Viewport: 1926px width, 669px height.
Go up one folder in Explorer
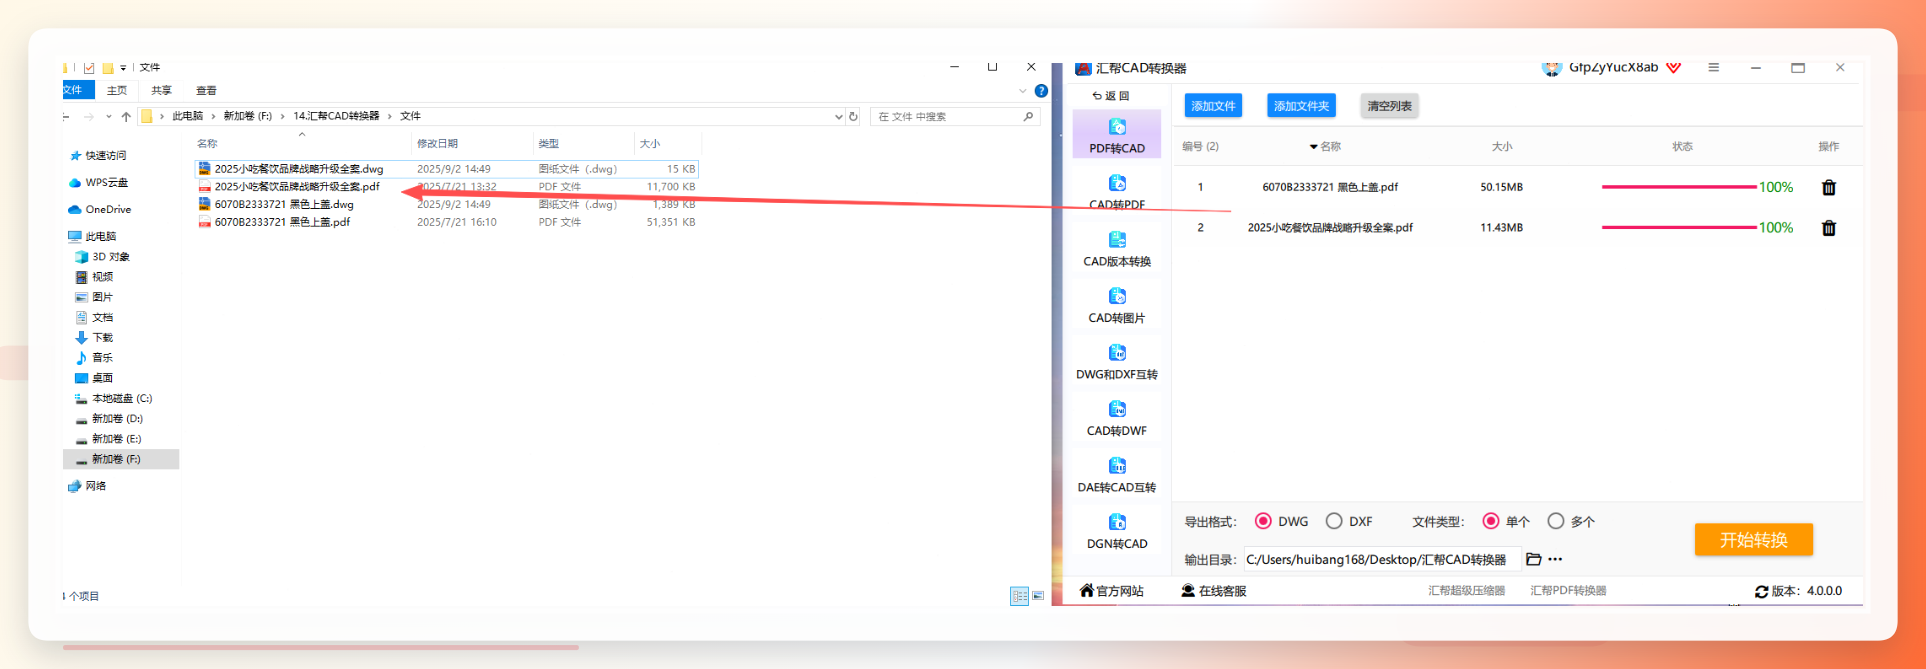tap(126, 116)
